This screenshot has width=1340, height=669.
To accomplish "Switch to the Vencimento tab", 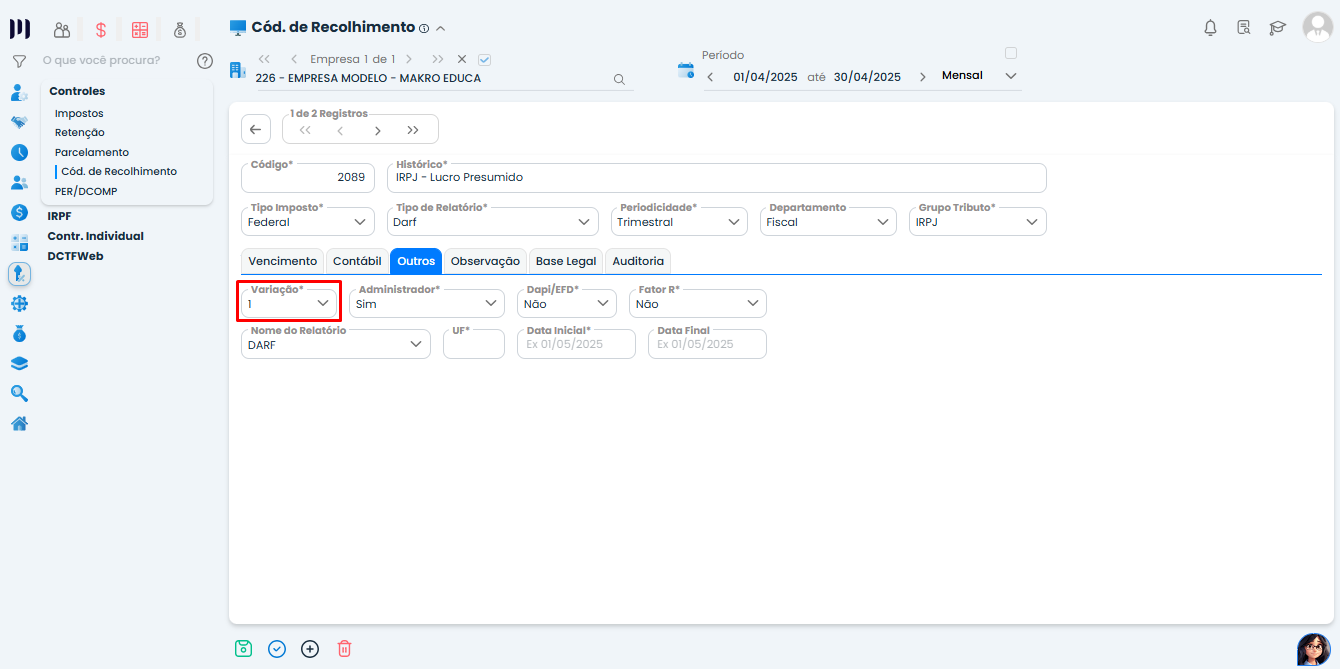I will 282,261.
